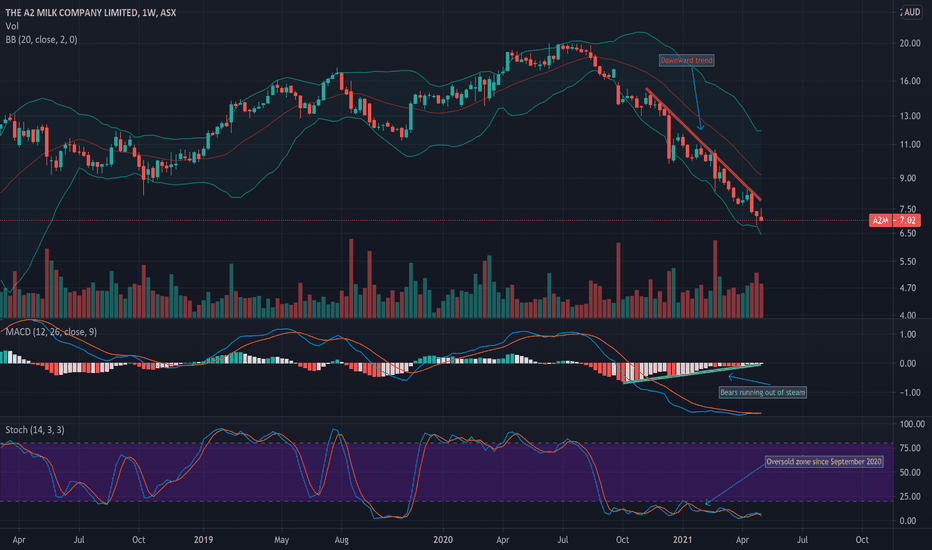Click the Stoch axis value 100.00

pyautogui.click(x=912, y=424)
